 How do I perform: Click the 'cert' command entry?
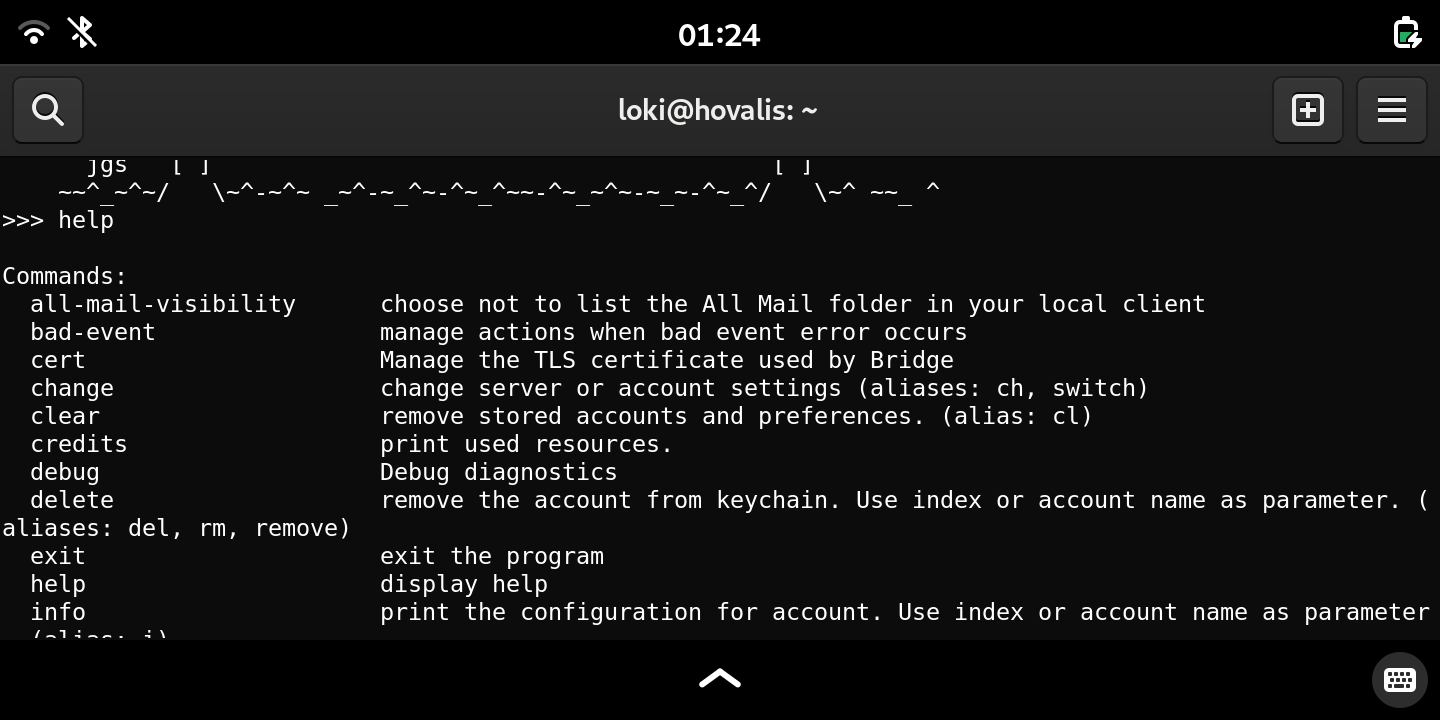click(x=58, y=360)
